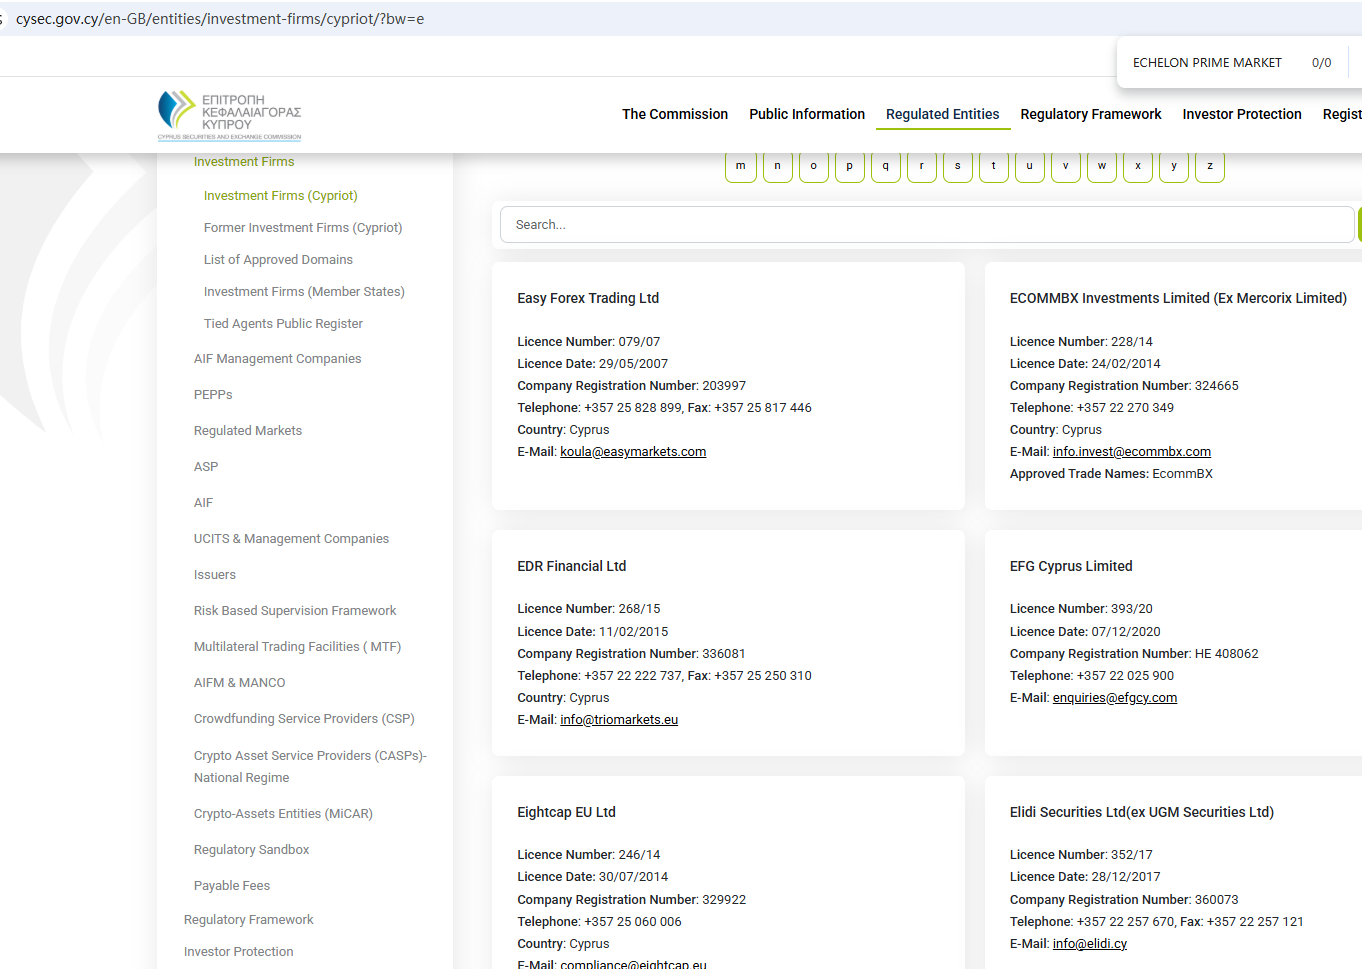Open Former Investment Firms (Cypriot) page
This screenshot has height=969, width=1362.
[x=303, y=228]
